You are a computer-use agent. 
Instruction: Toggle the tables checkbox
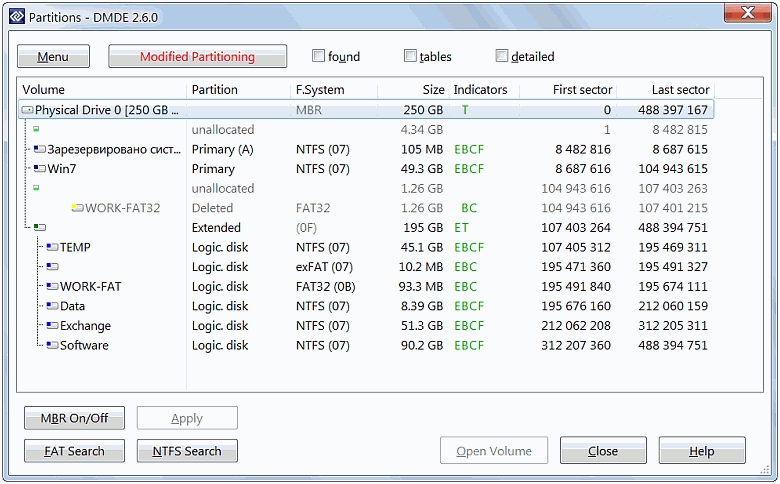point(411,56)
